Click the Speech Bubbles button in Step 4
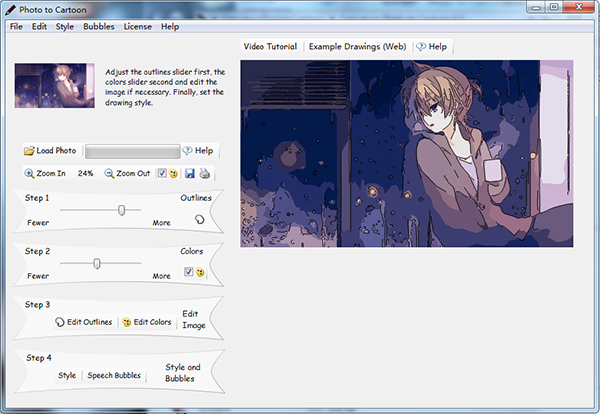Viewport: 600px width, 414px height. [x=112, y=376]
